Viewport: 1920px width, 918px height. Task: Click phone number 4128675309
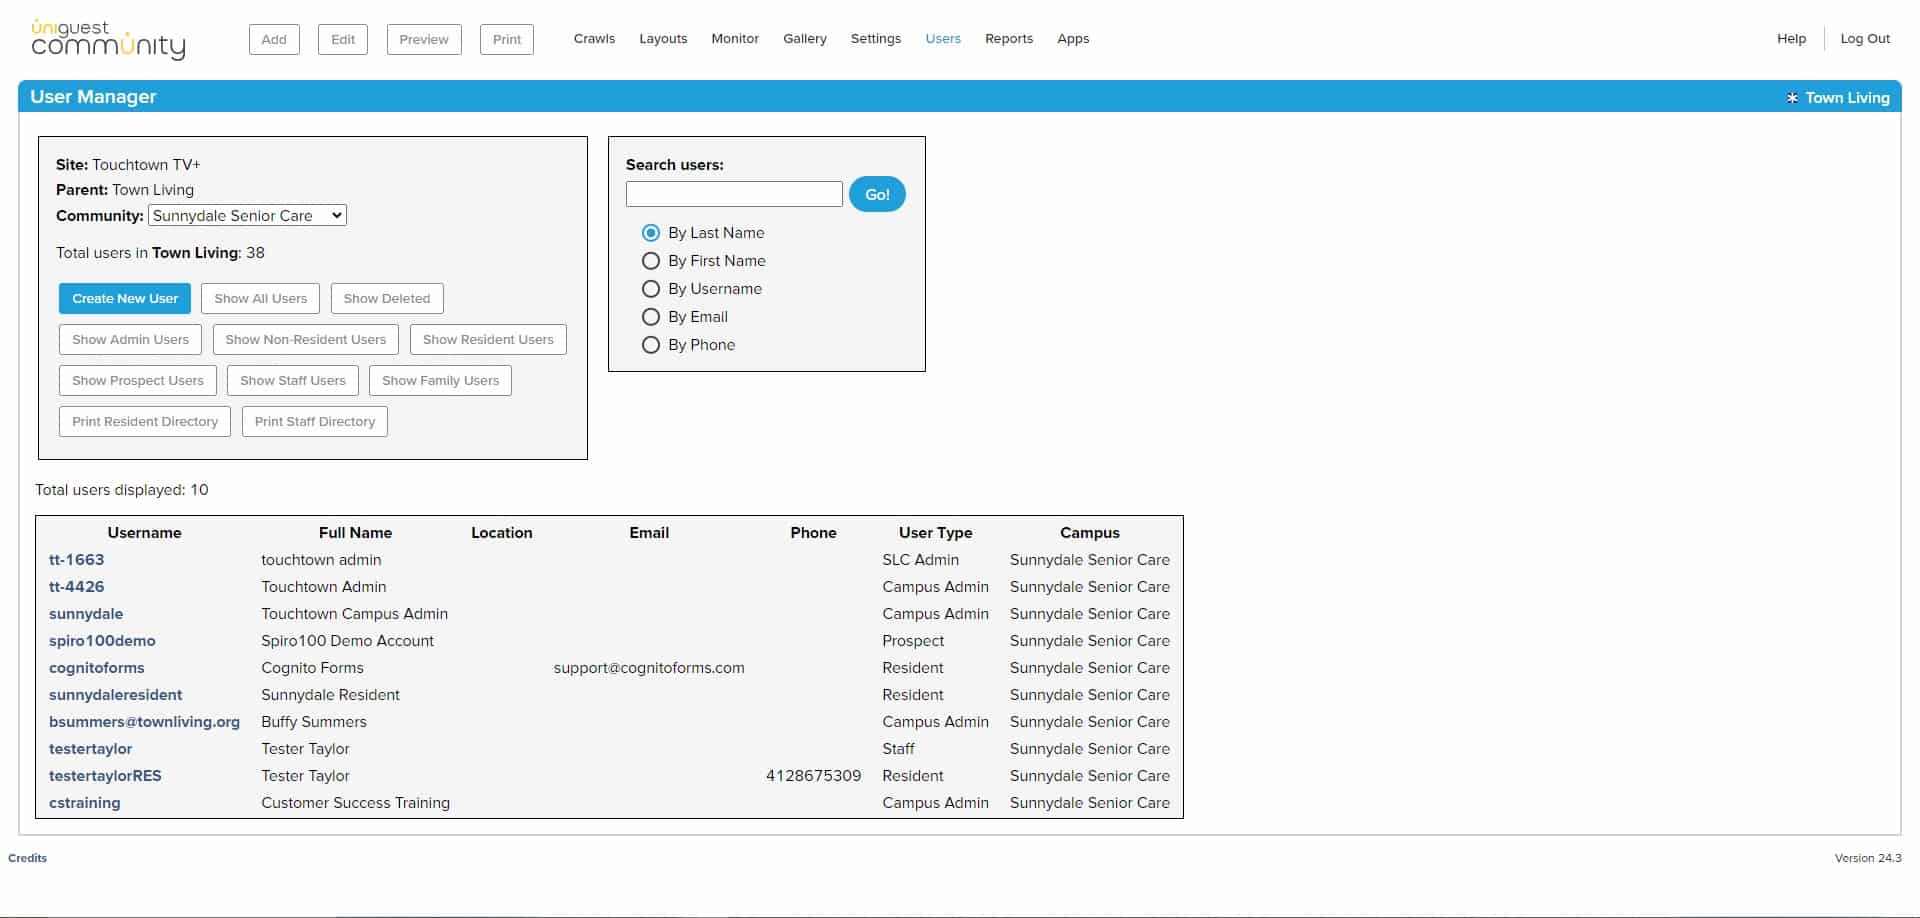813,776
